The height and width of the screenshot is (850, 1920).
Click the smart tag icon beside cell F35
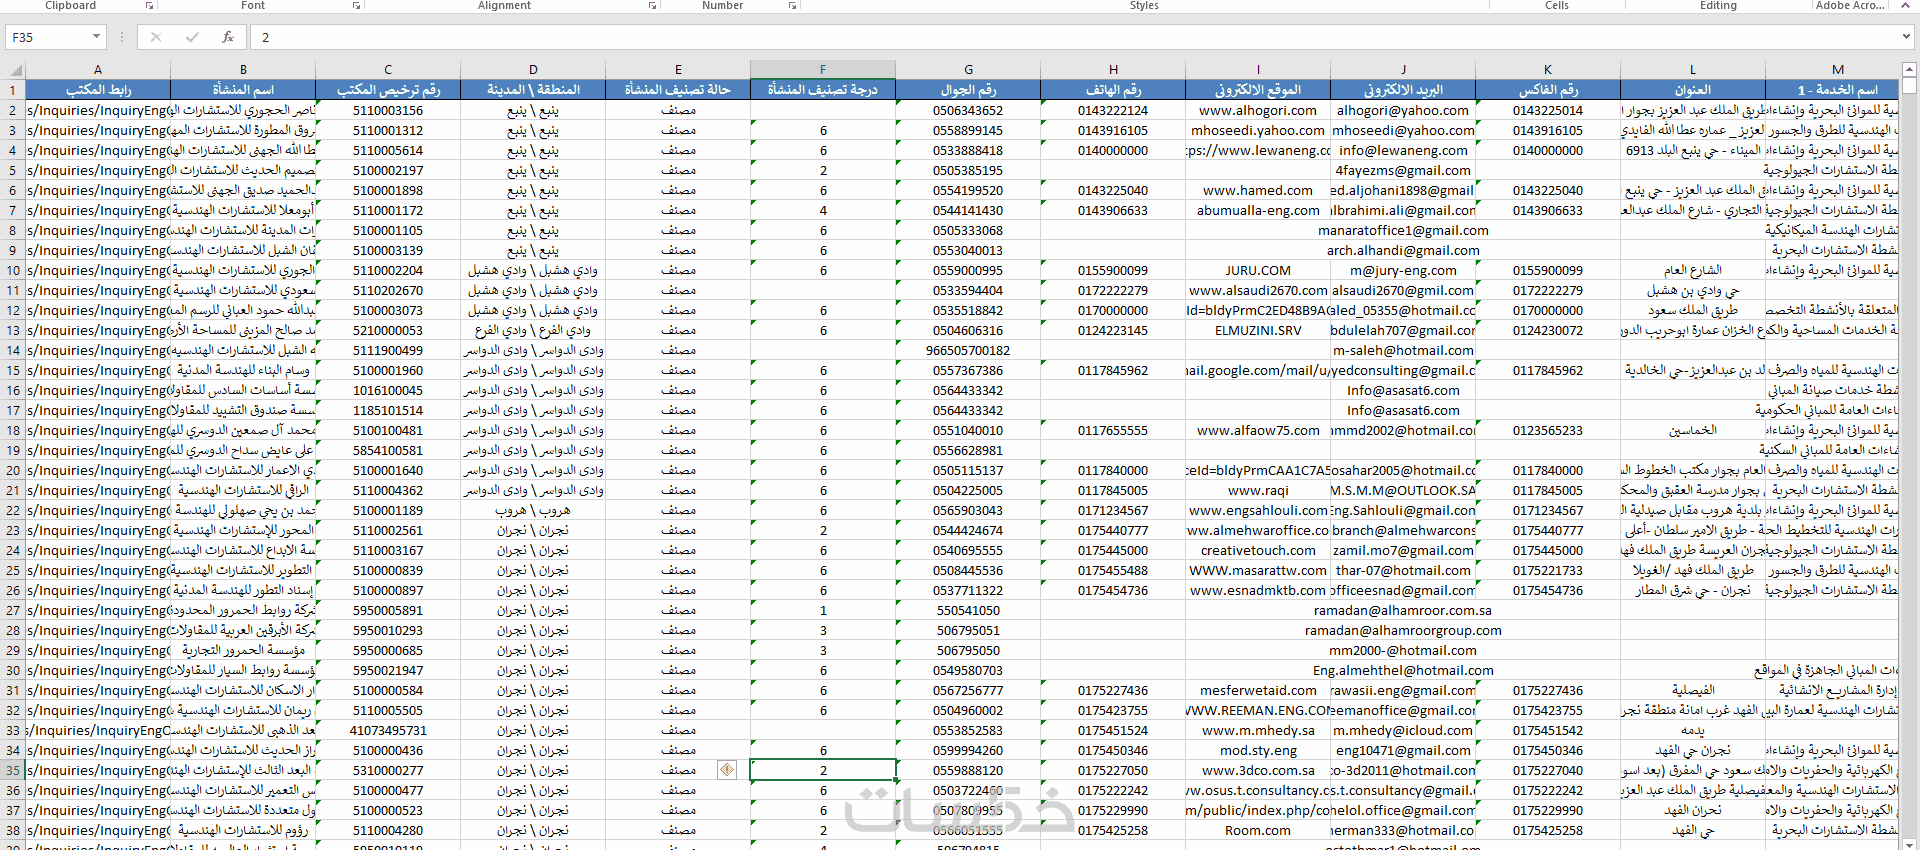727,770
